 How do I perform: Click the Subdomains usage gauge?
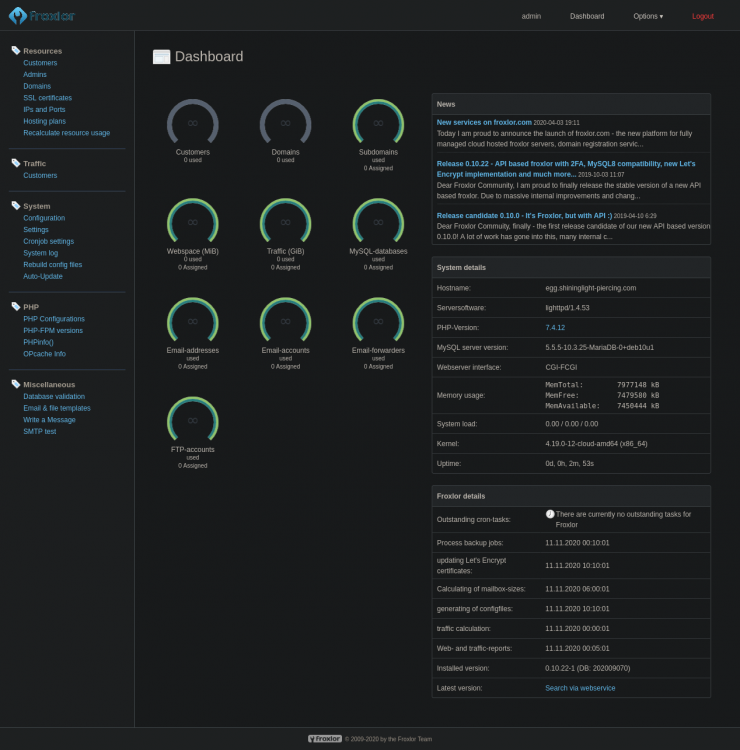(378, 122)
